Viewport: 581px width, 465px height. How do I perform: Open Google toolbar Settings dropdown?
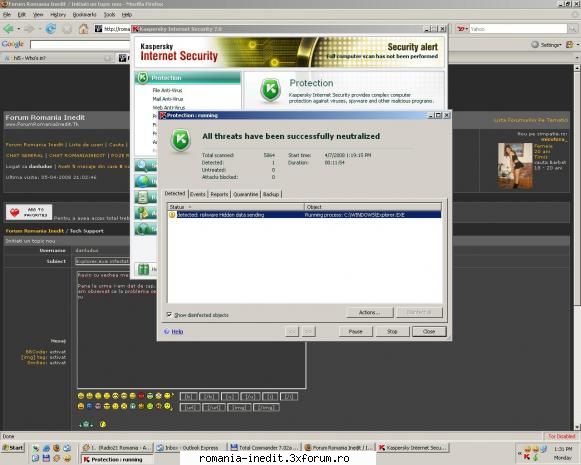546,44
